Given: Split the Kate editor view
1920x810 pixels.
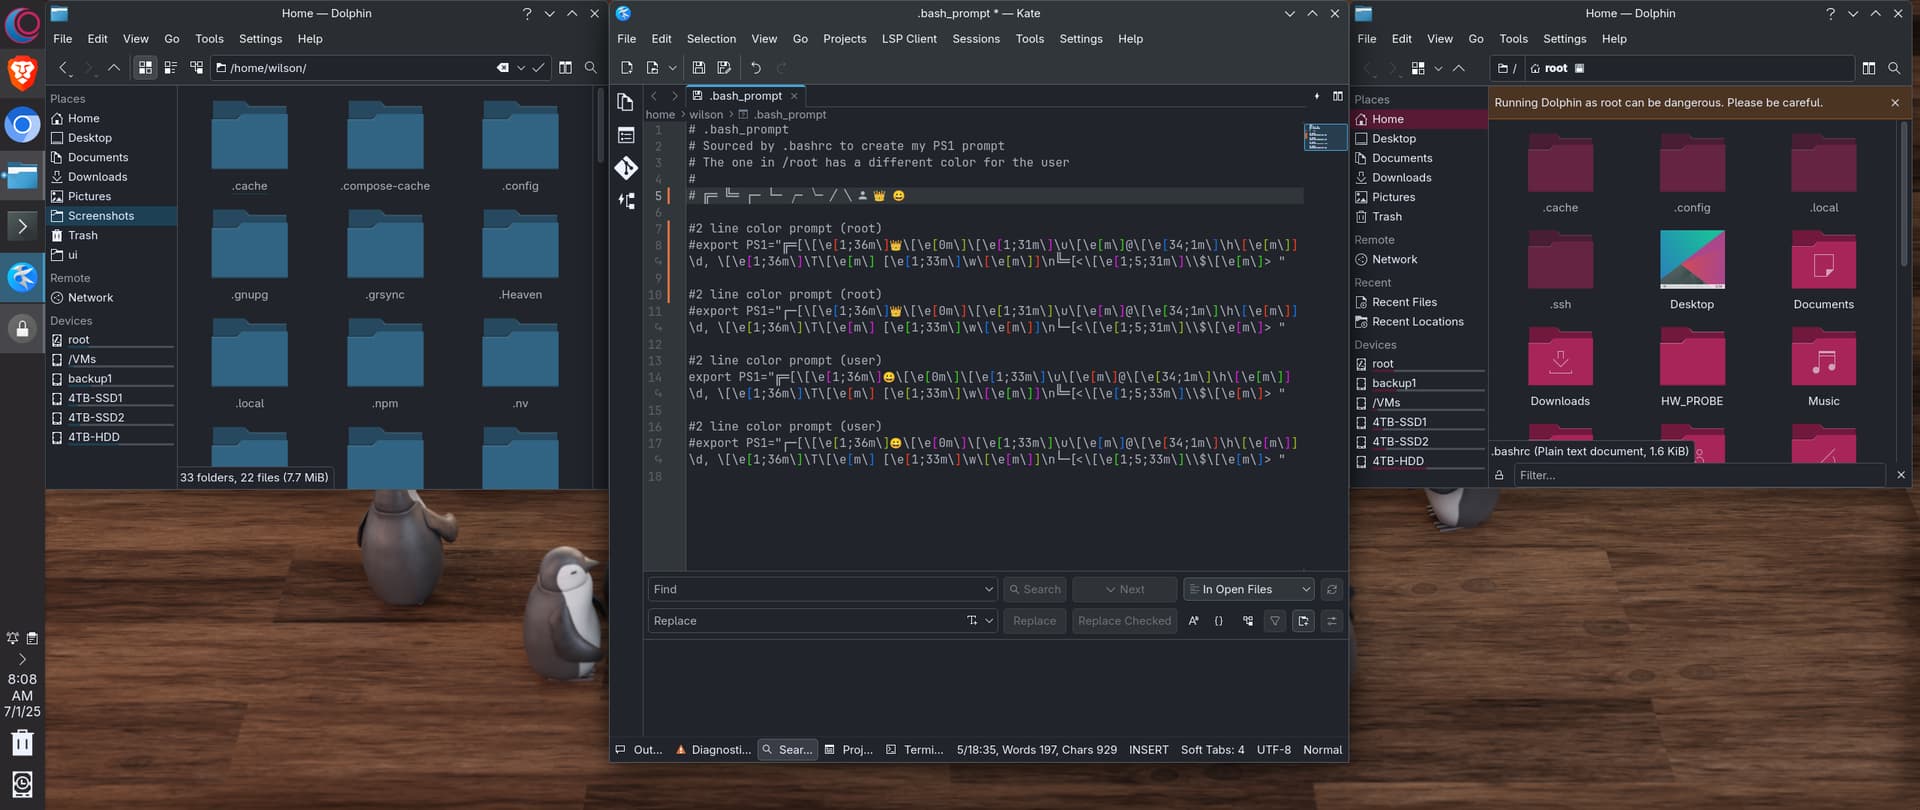Looking at the screenshot, I should point(1337,96).
